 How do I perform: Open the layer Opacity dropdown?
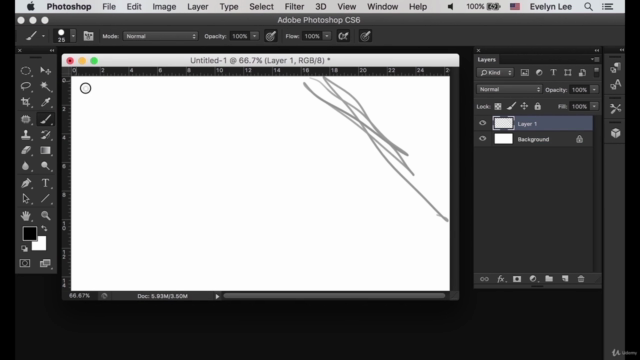coord(594,90)
